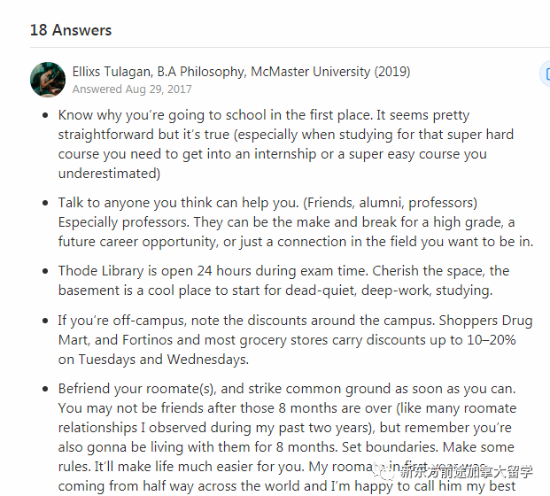550x496 pixels.
Task: Click the words "Shoppers Drug" in the fourth bullet
Action: [486, 321]
